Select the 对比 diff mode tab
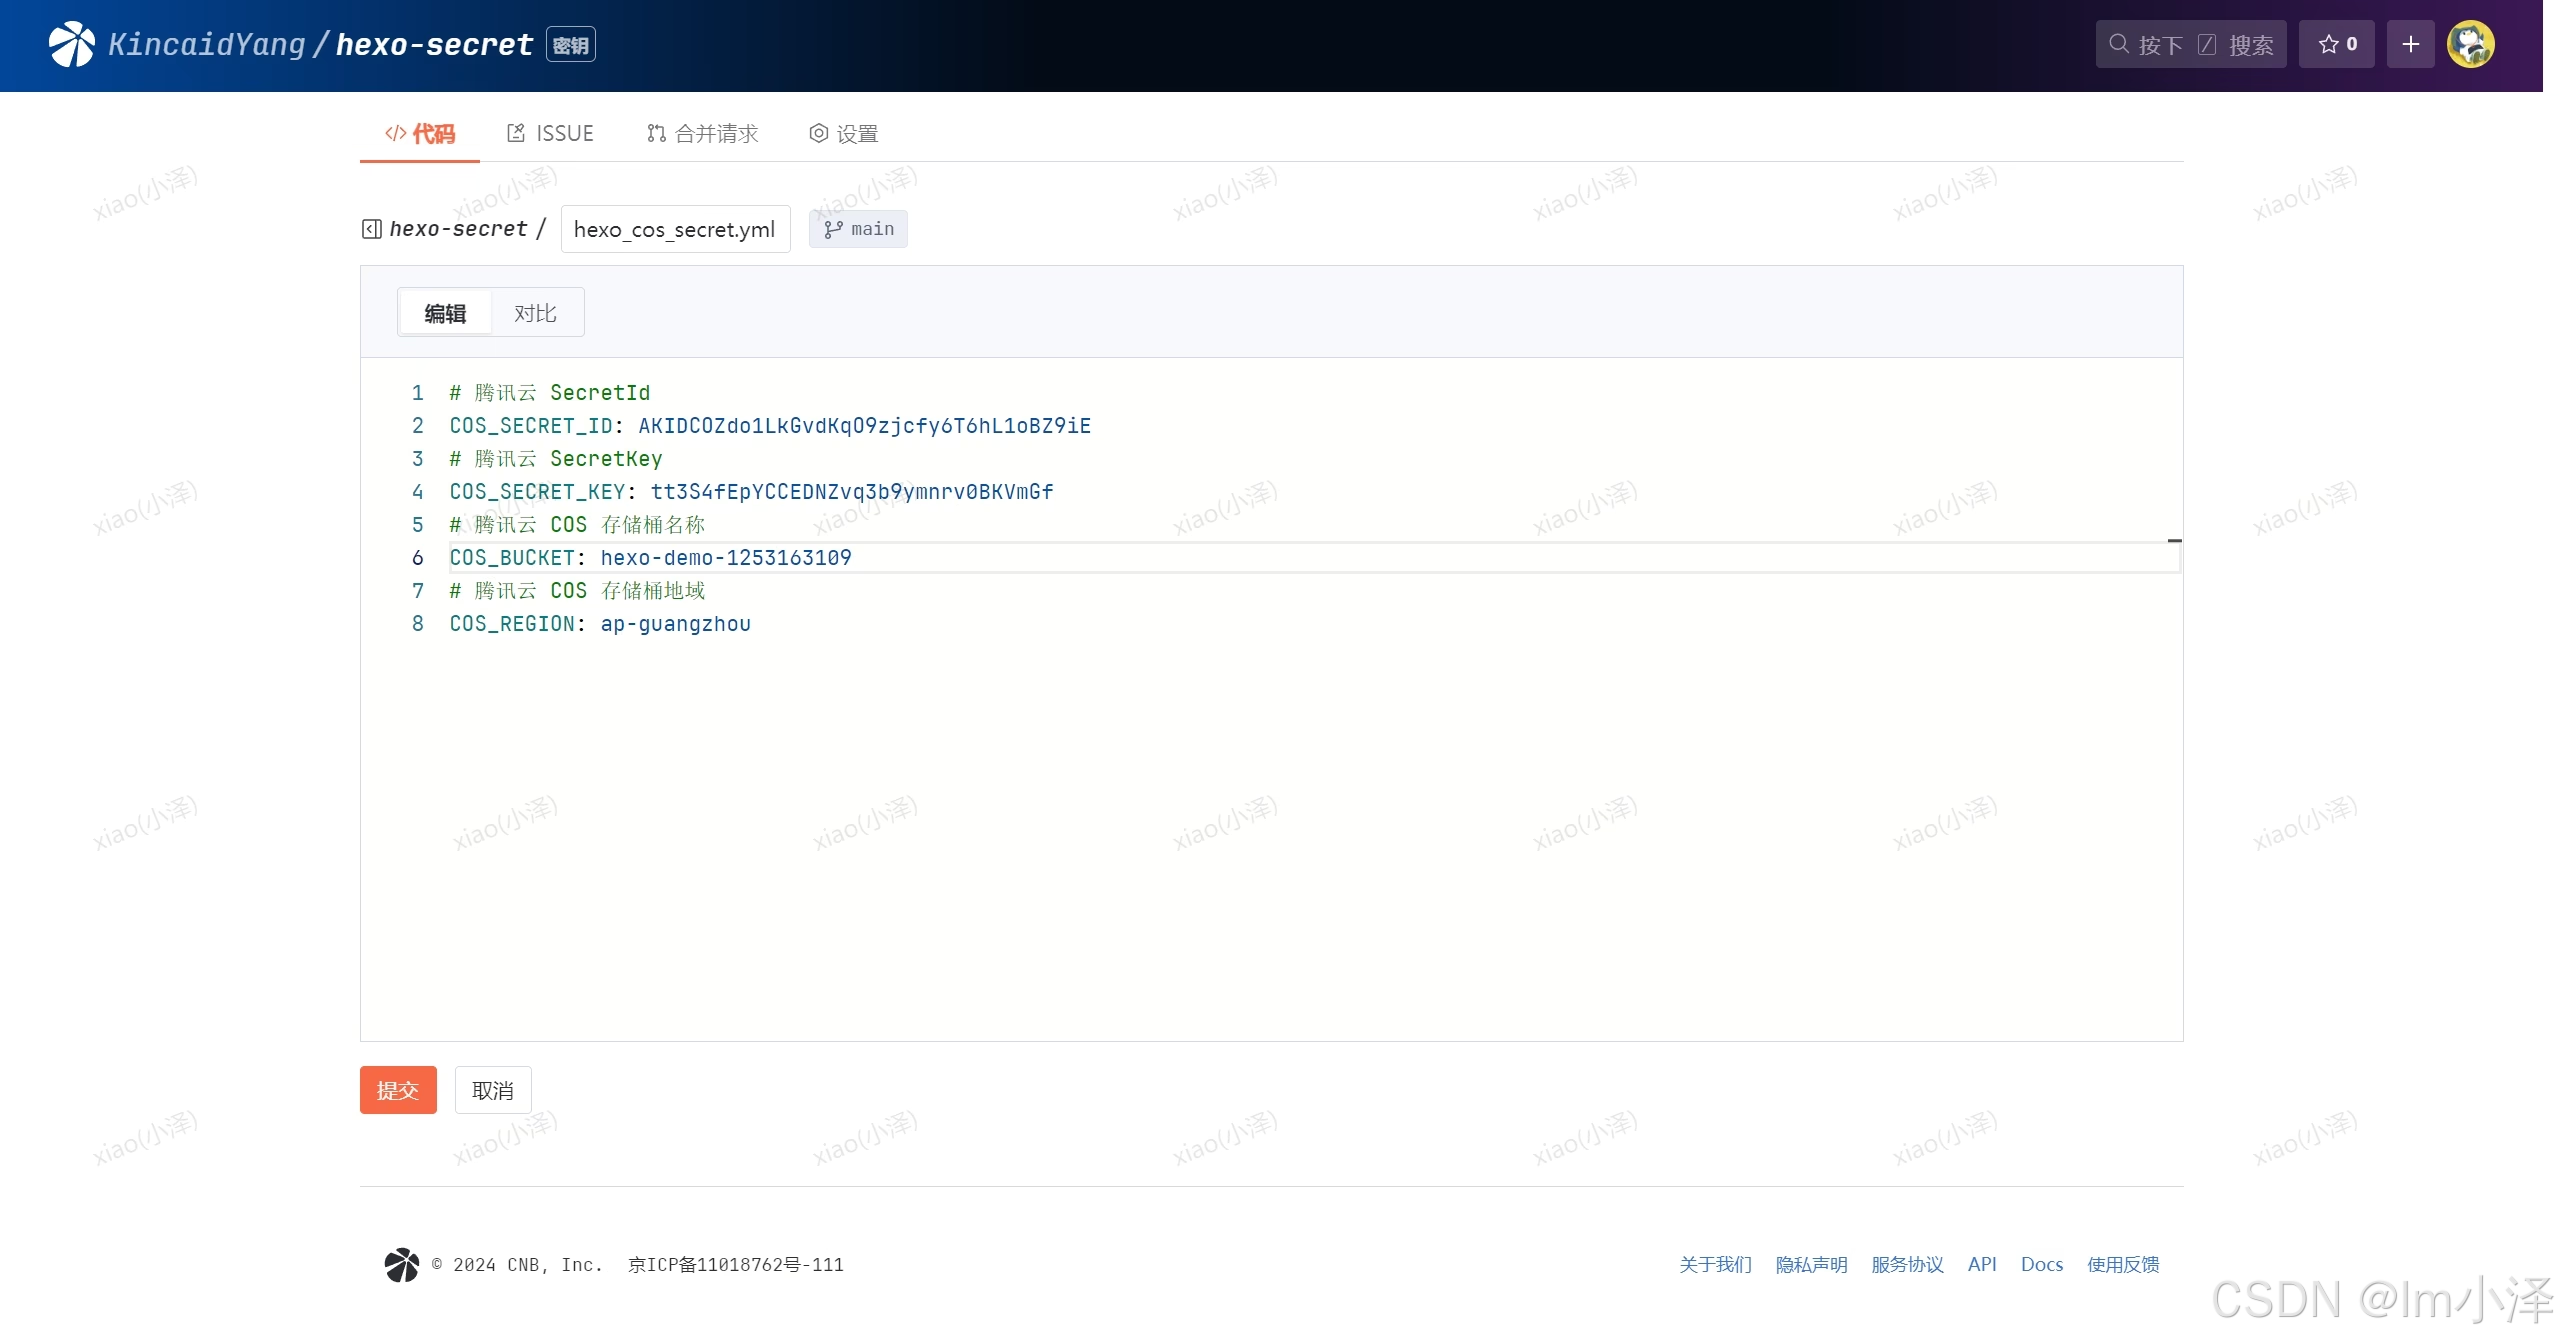The width and height of the screenshot is (2559, 1342). click(536, 313)
